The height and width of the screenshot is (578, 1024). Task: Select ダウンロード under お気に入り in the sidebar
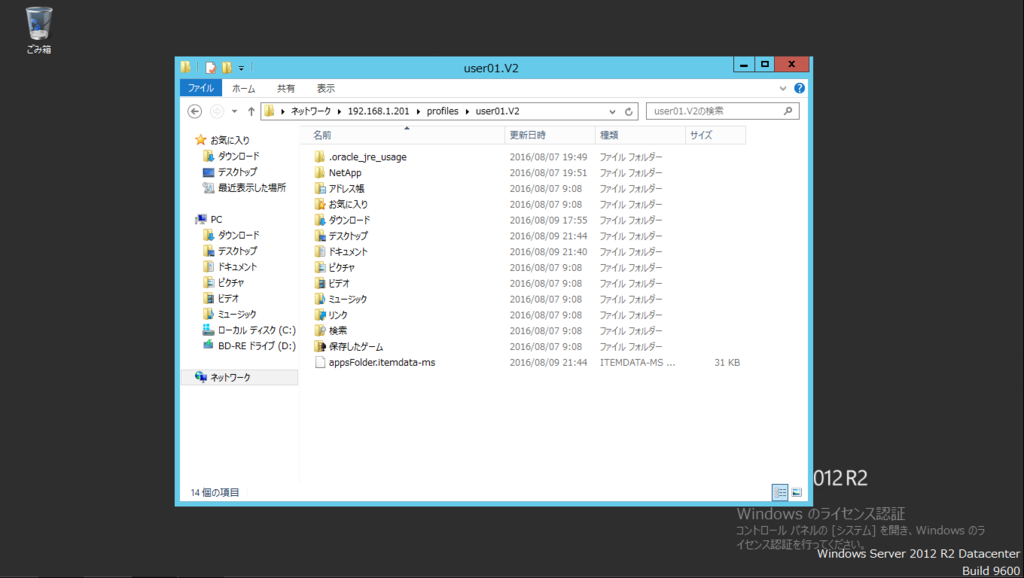click(231, 156)
